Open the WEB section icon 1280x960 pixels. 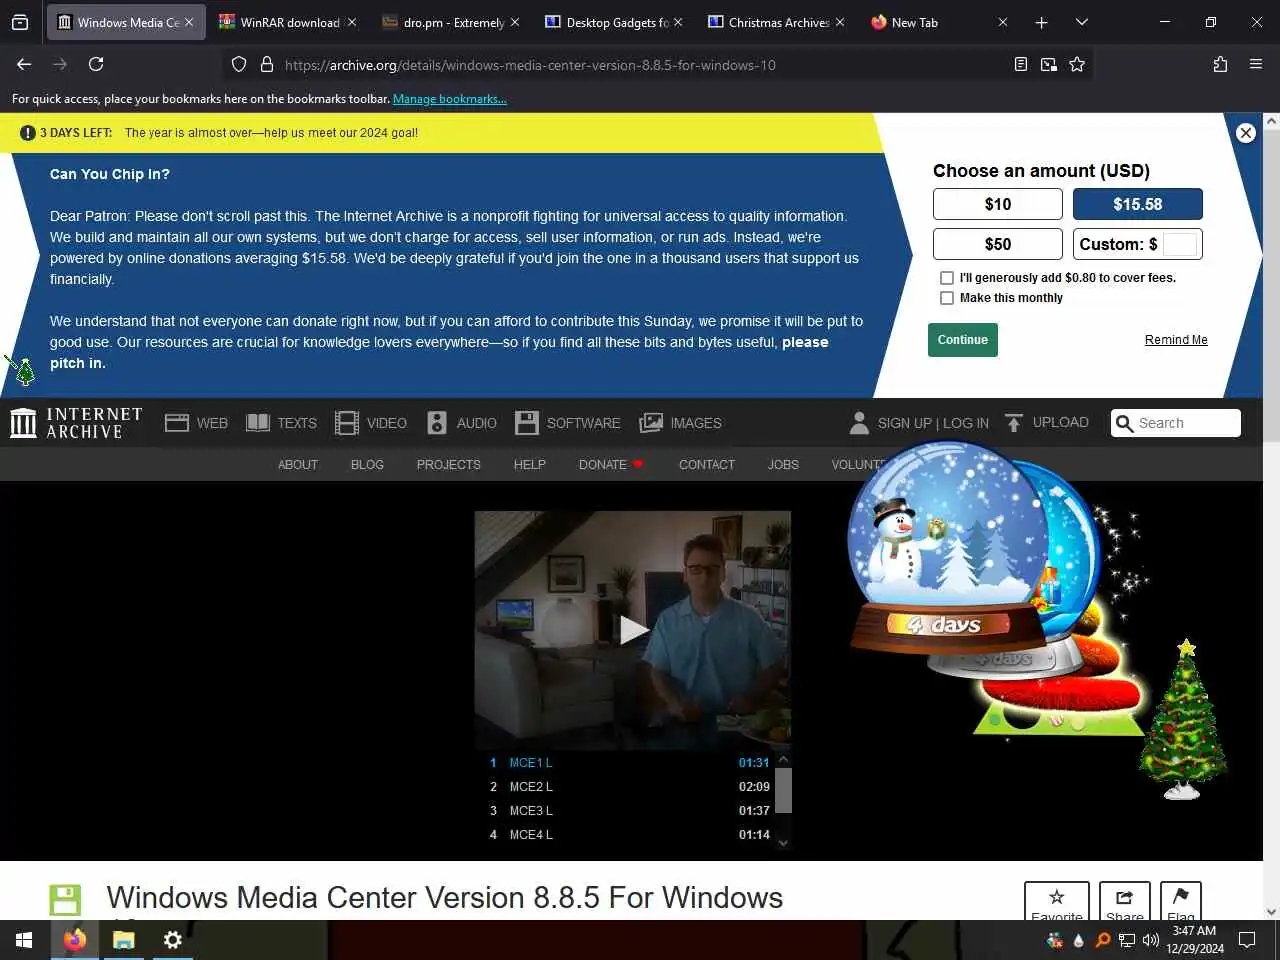(177, 423)
